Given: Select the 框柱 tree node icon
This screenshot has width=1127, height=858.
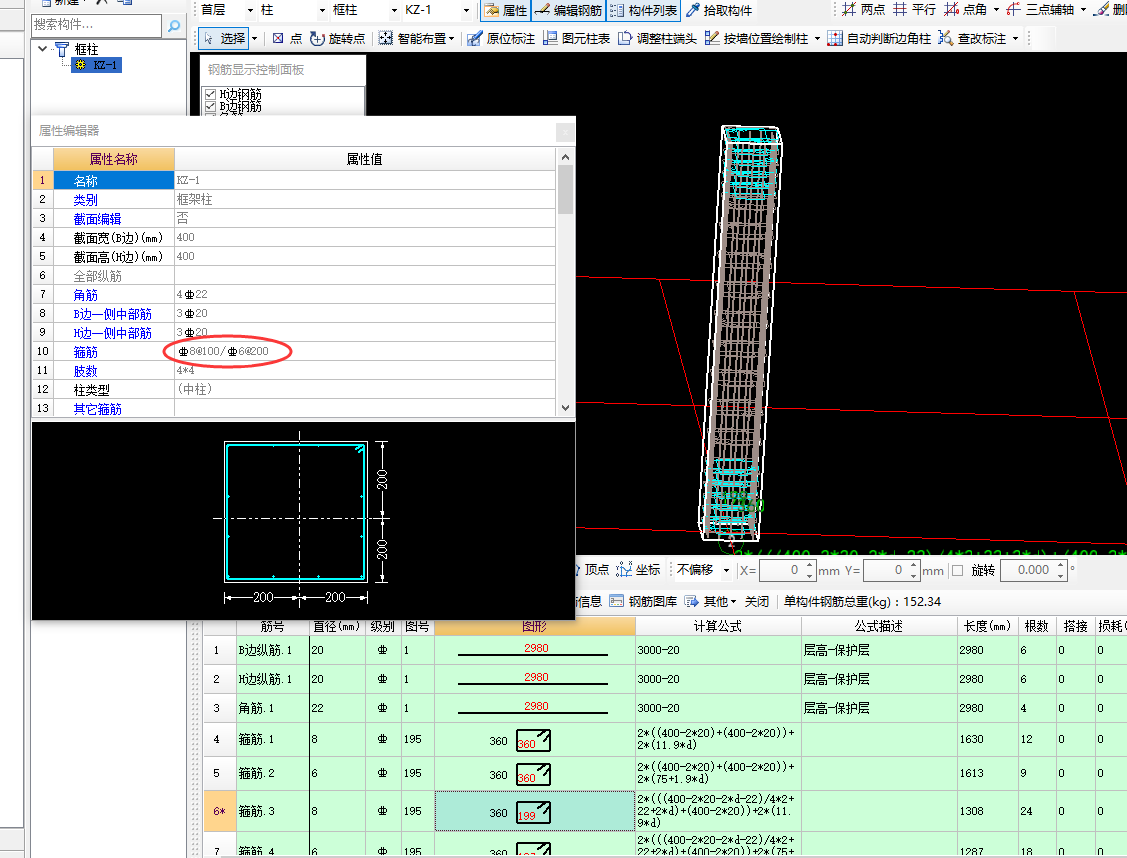Looking at the screenshot, I should pyautogui.click(x=63, y=50).
